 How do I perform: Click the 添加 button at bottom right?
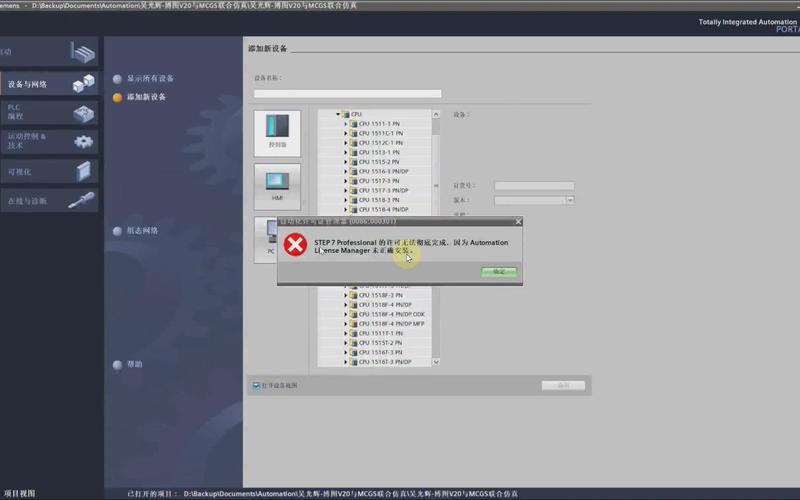pyautogui.click(x=563, y=386)
